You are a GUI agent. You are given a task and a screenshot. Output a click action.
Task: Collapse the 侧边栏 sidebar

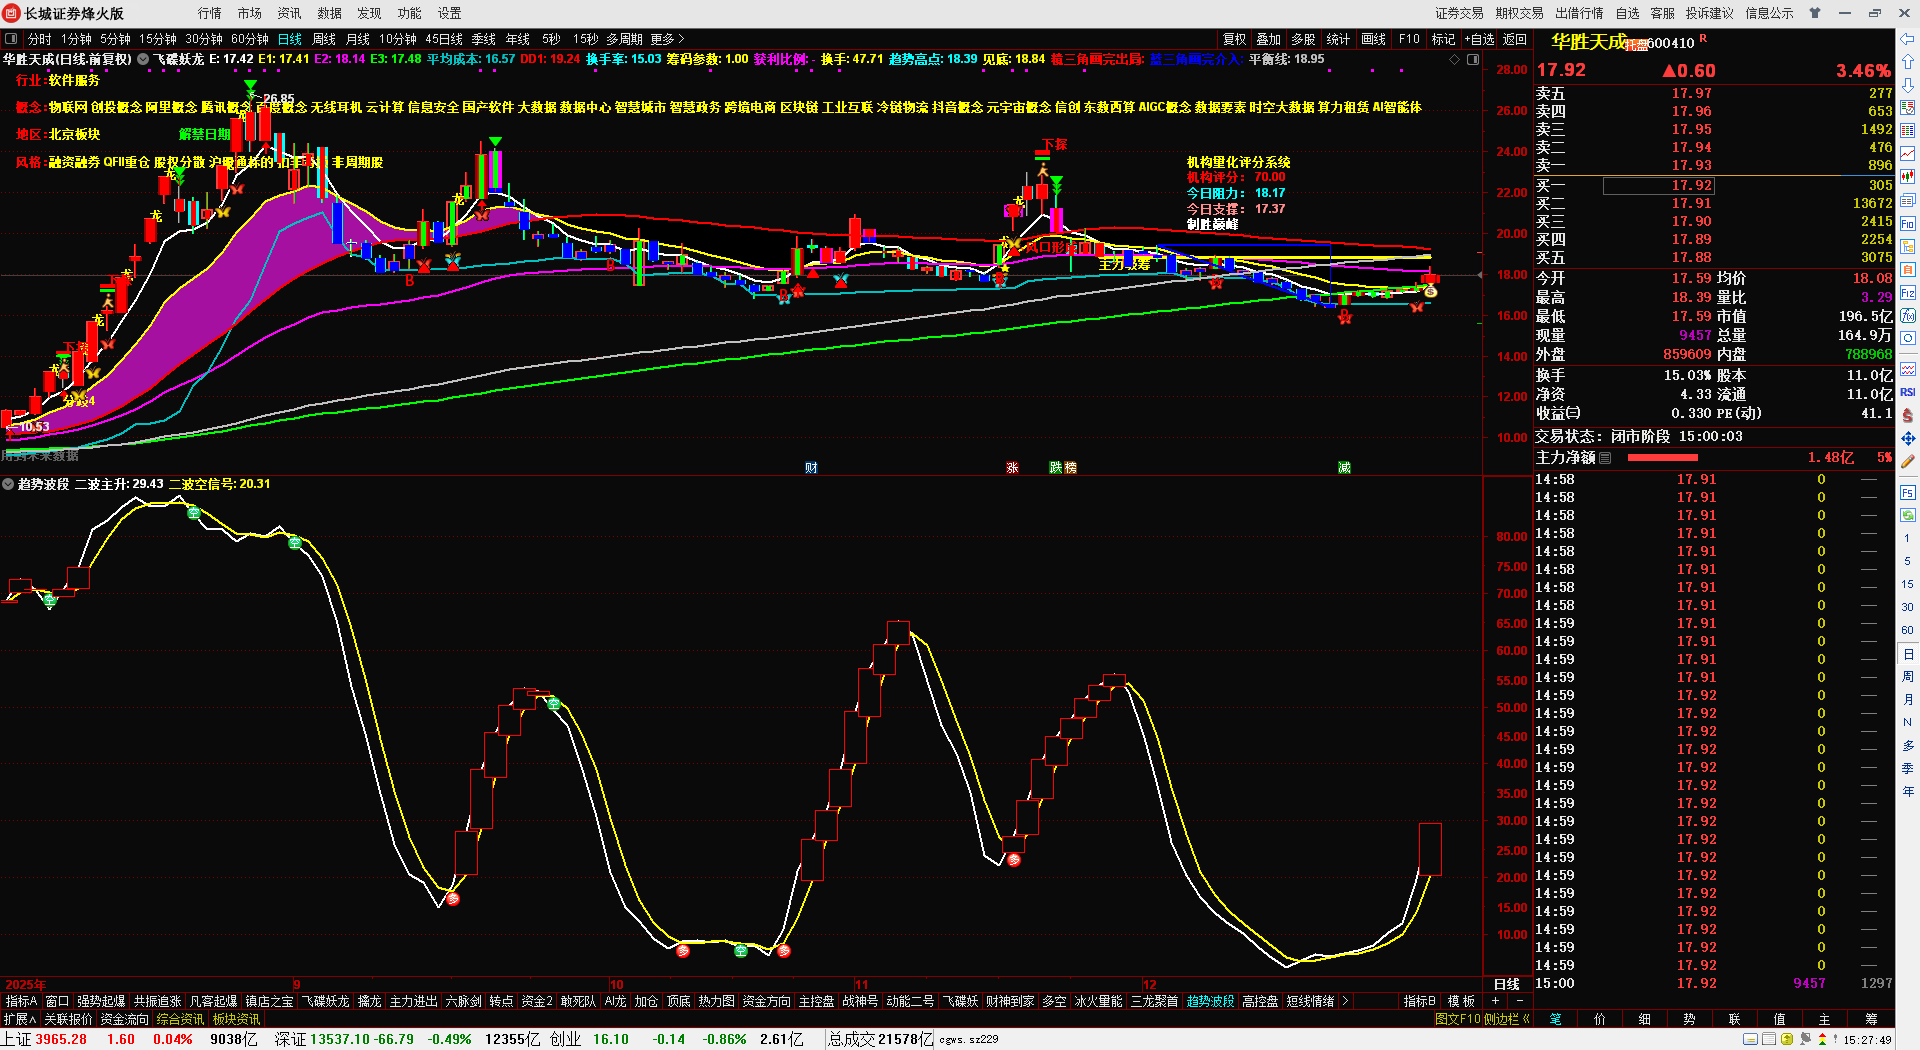point(1506,1019)
